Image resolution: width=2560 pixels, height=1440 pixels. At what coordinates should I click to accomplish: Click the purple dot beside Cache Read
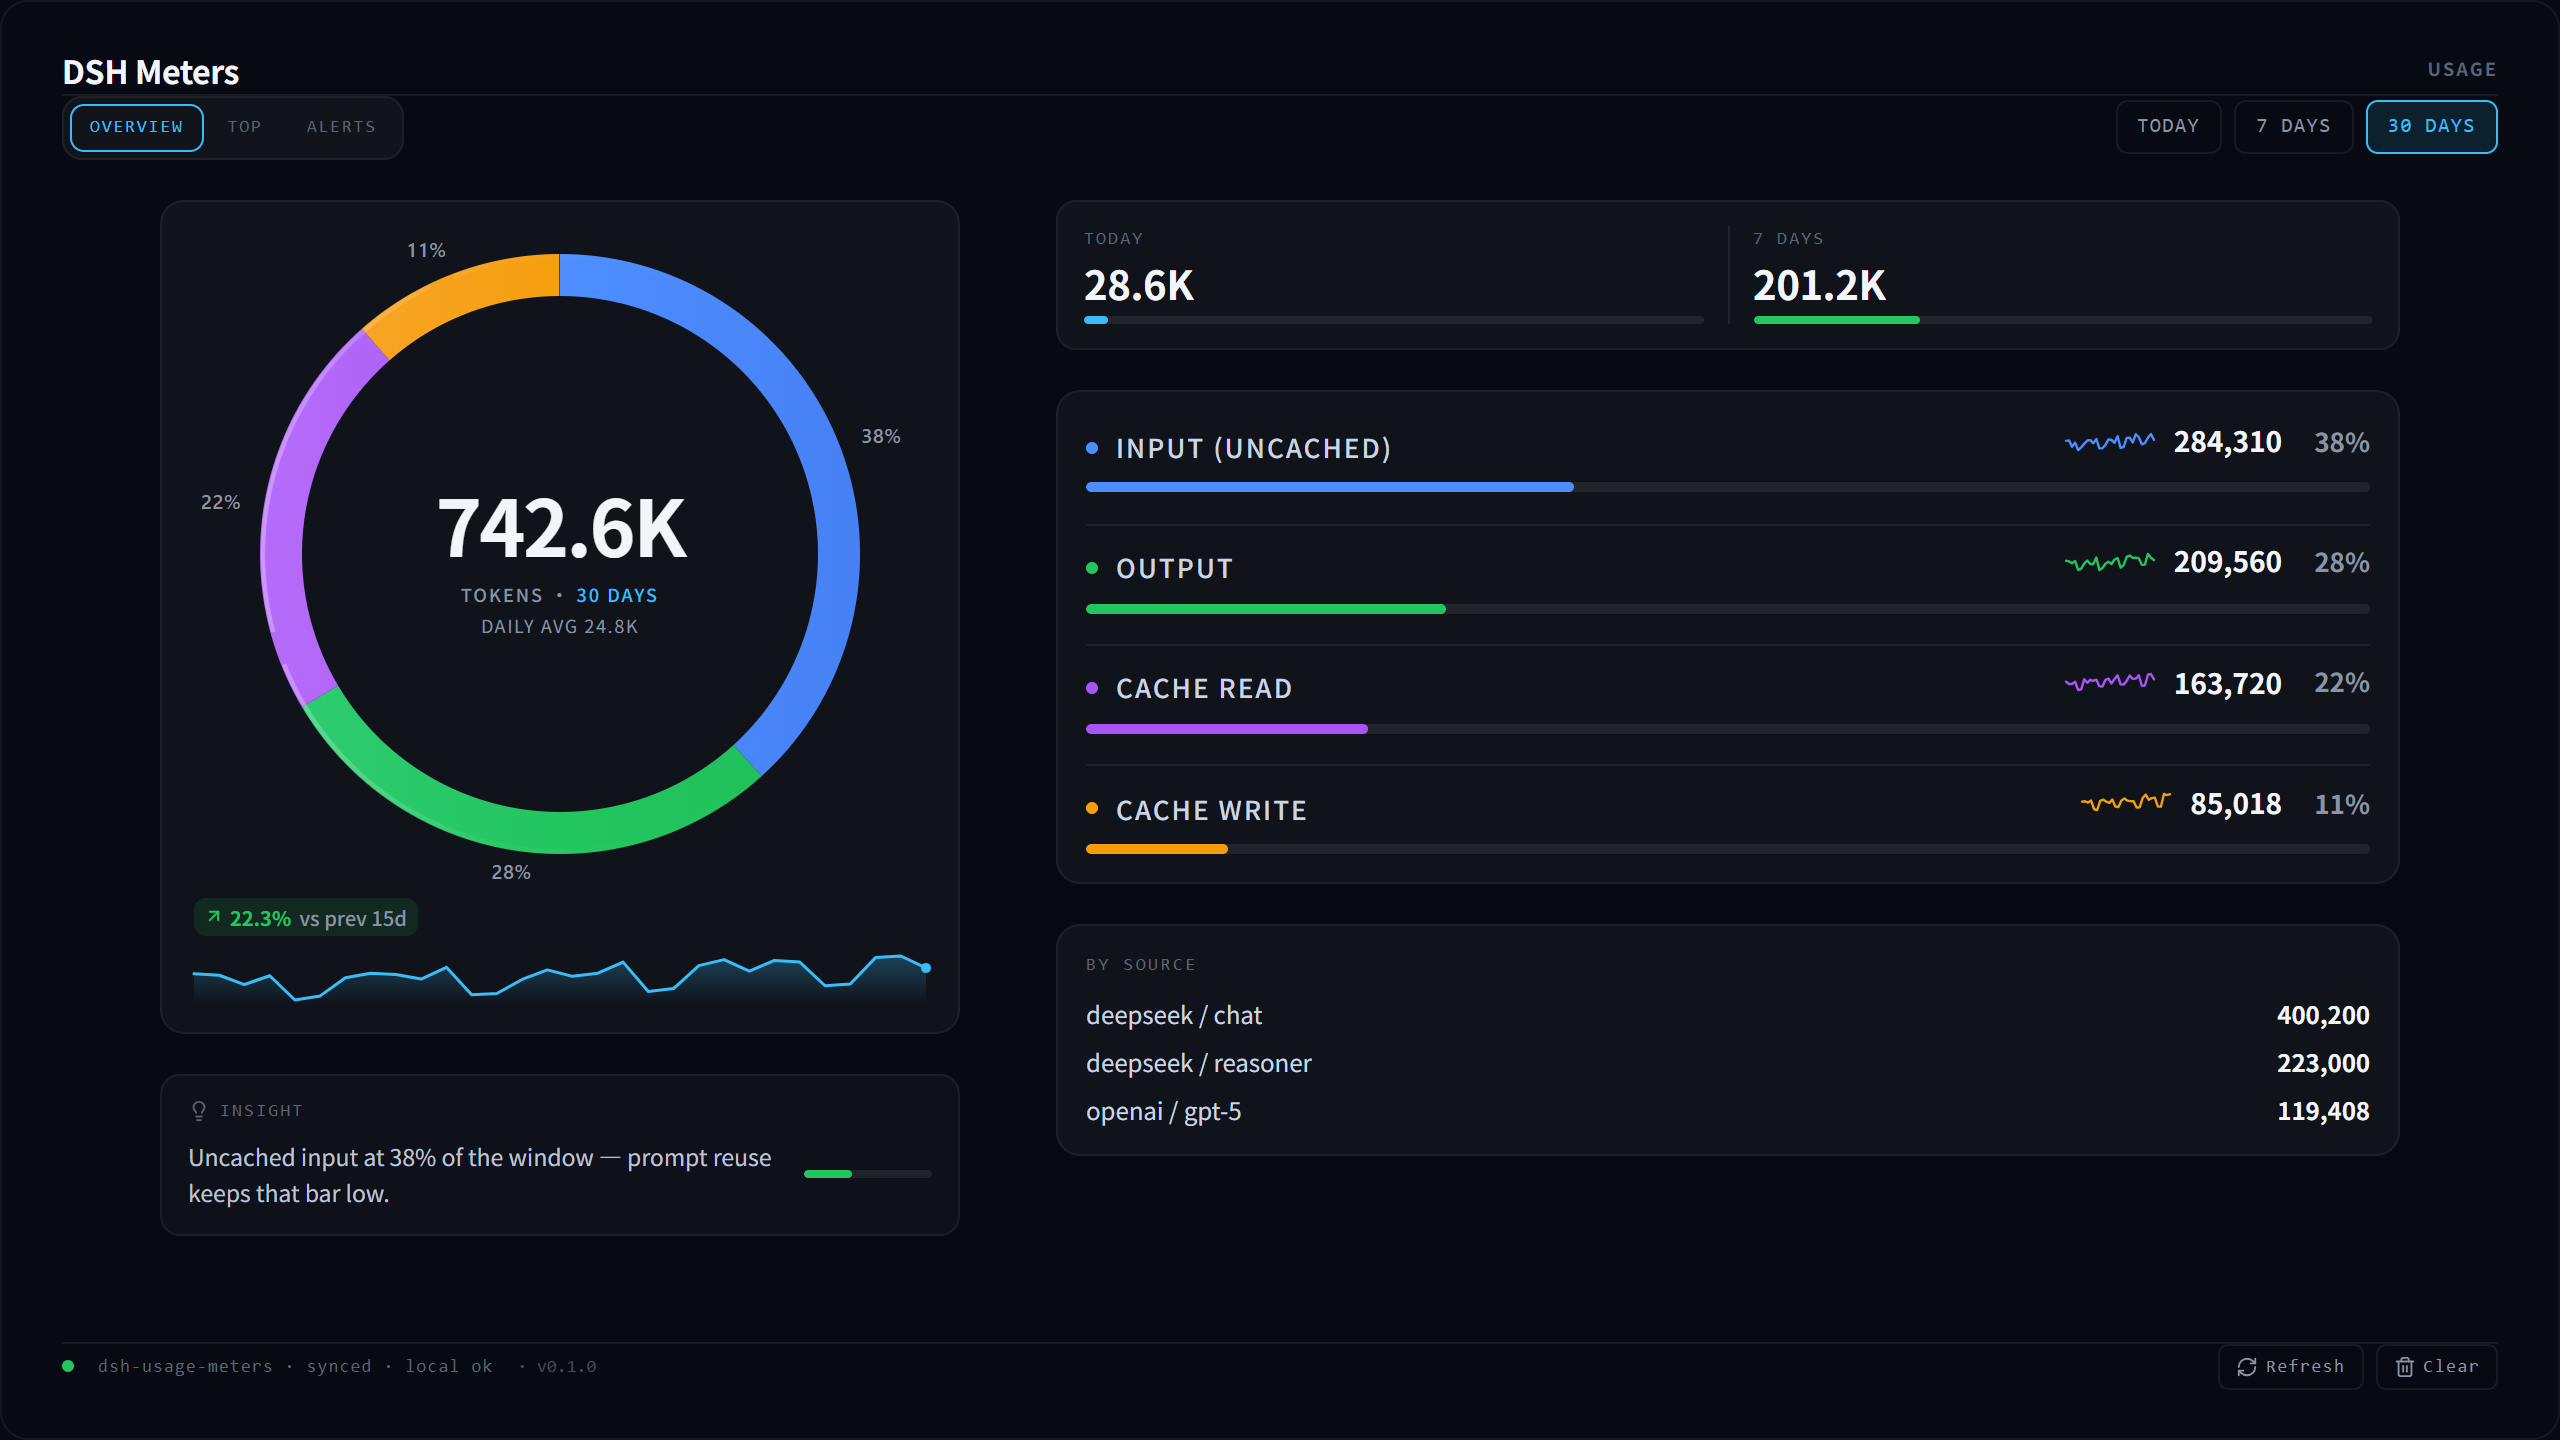(x=1092, y=688)
